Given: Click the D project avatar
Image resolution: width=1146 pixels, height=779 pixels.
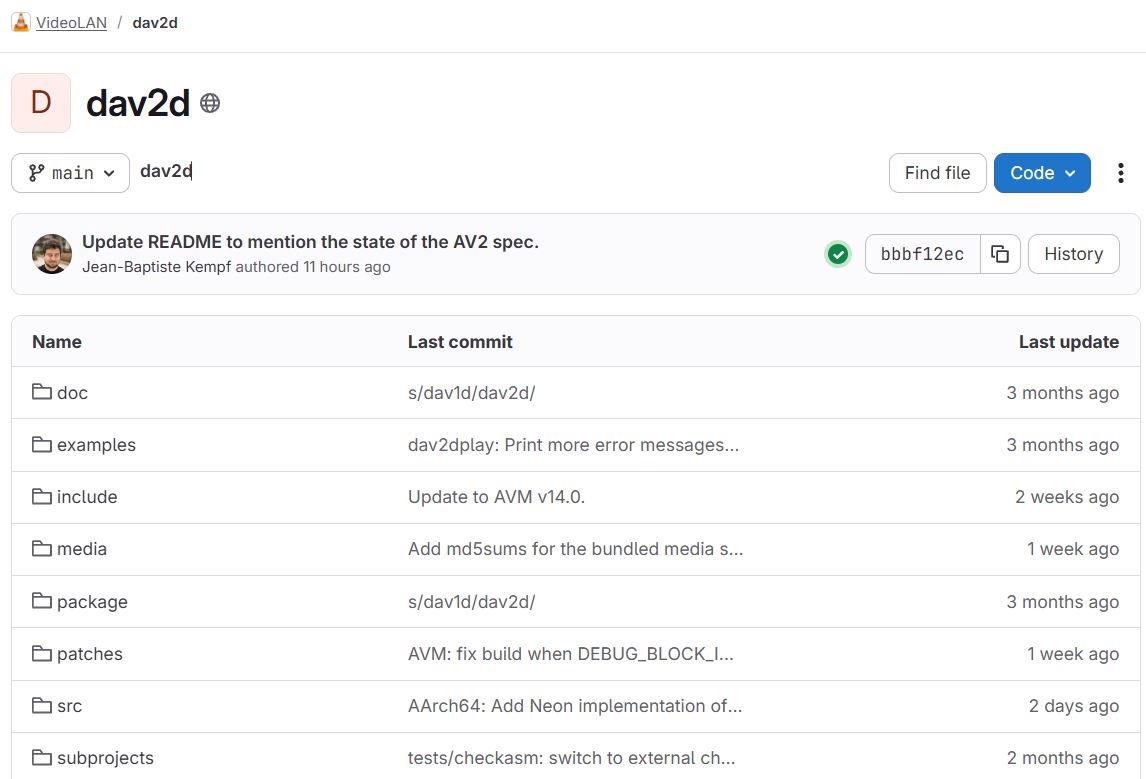Looking at the screenshot, I should (x=41, y=103).
